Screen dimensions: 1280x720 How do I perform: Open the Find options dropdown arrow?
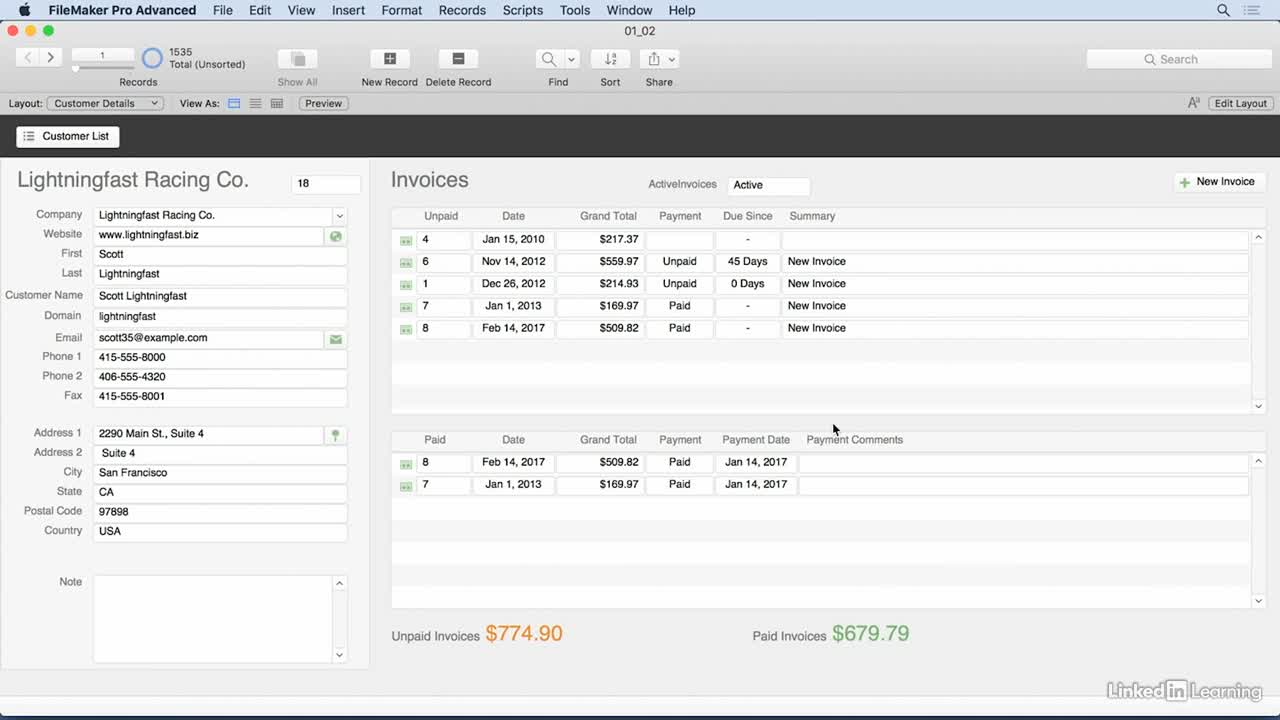point(572,59)
